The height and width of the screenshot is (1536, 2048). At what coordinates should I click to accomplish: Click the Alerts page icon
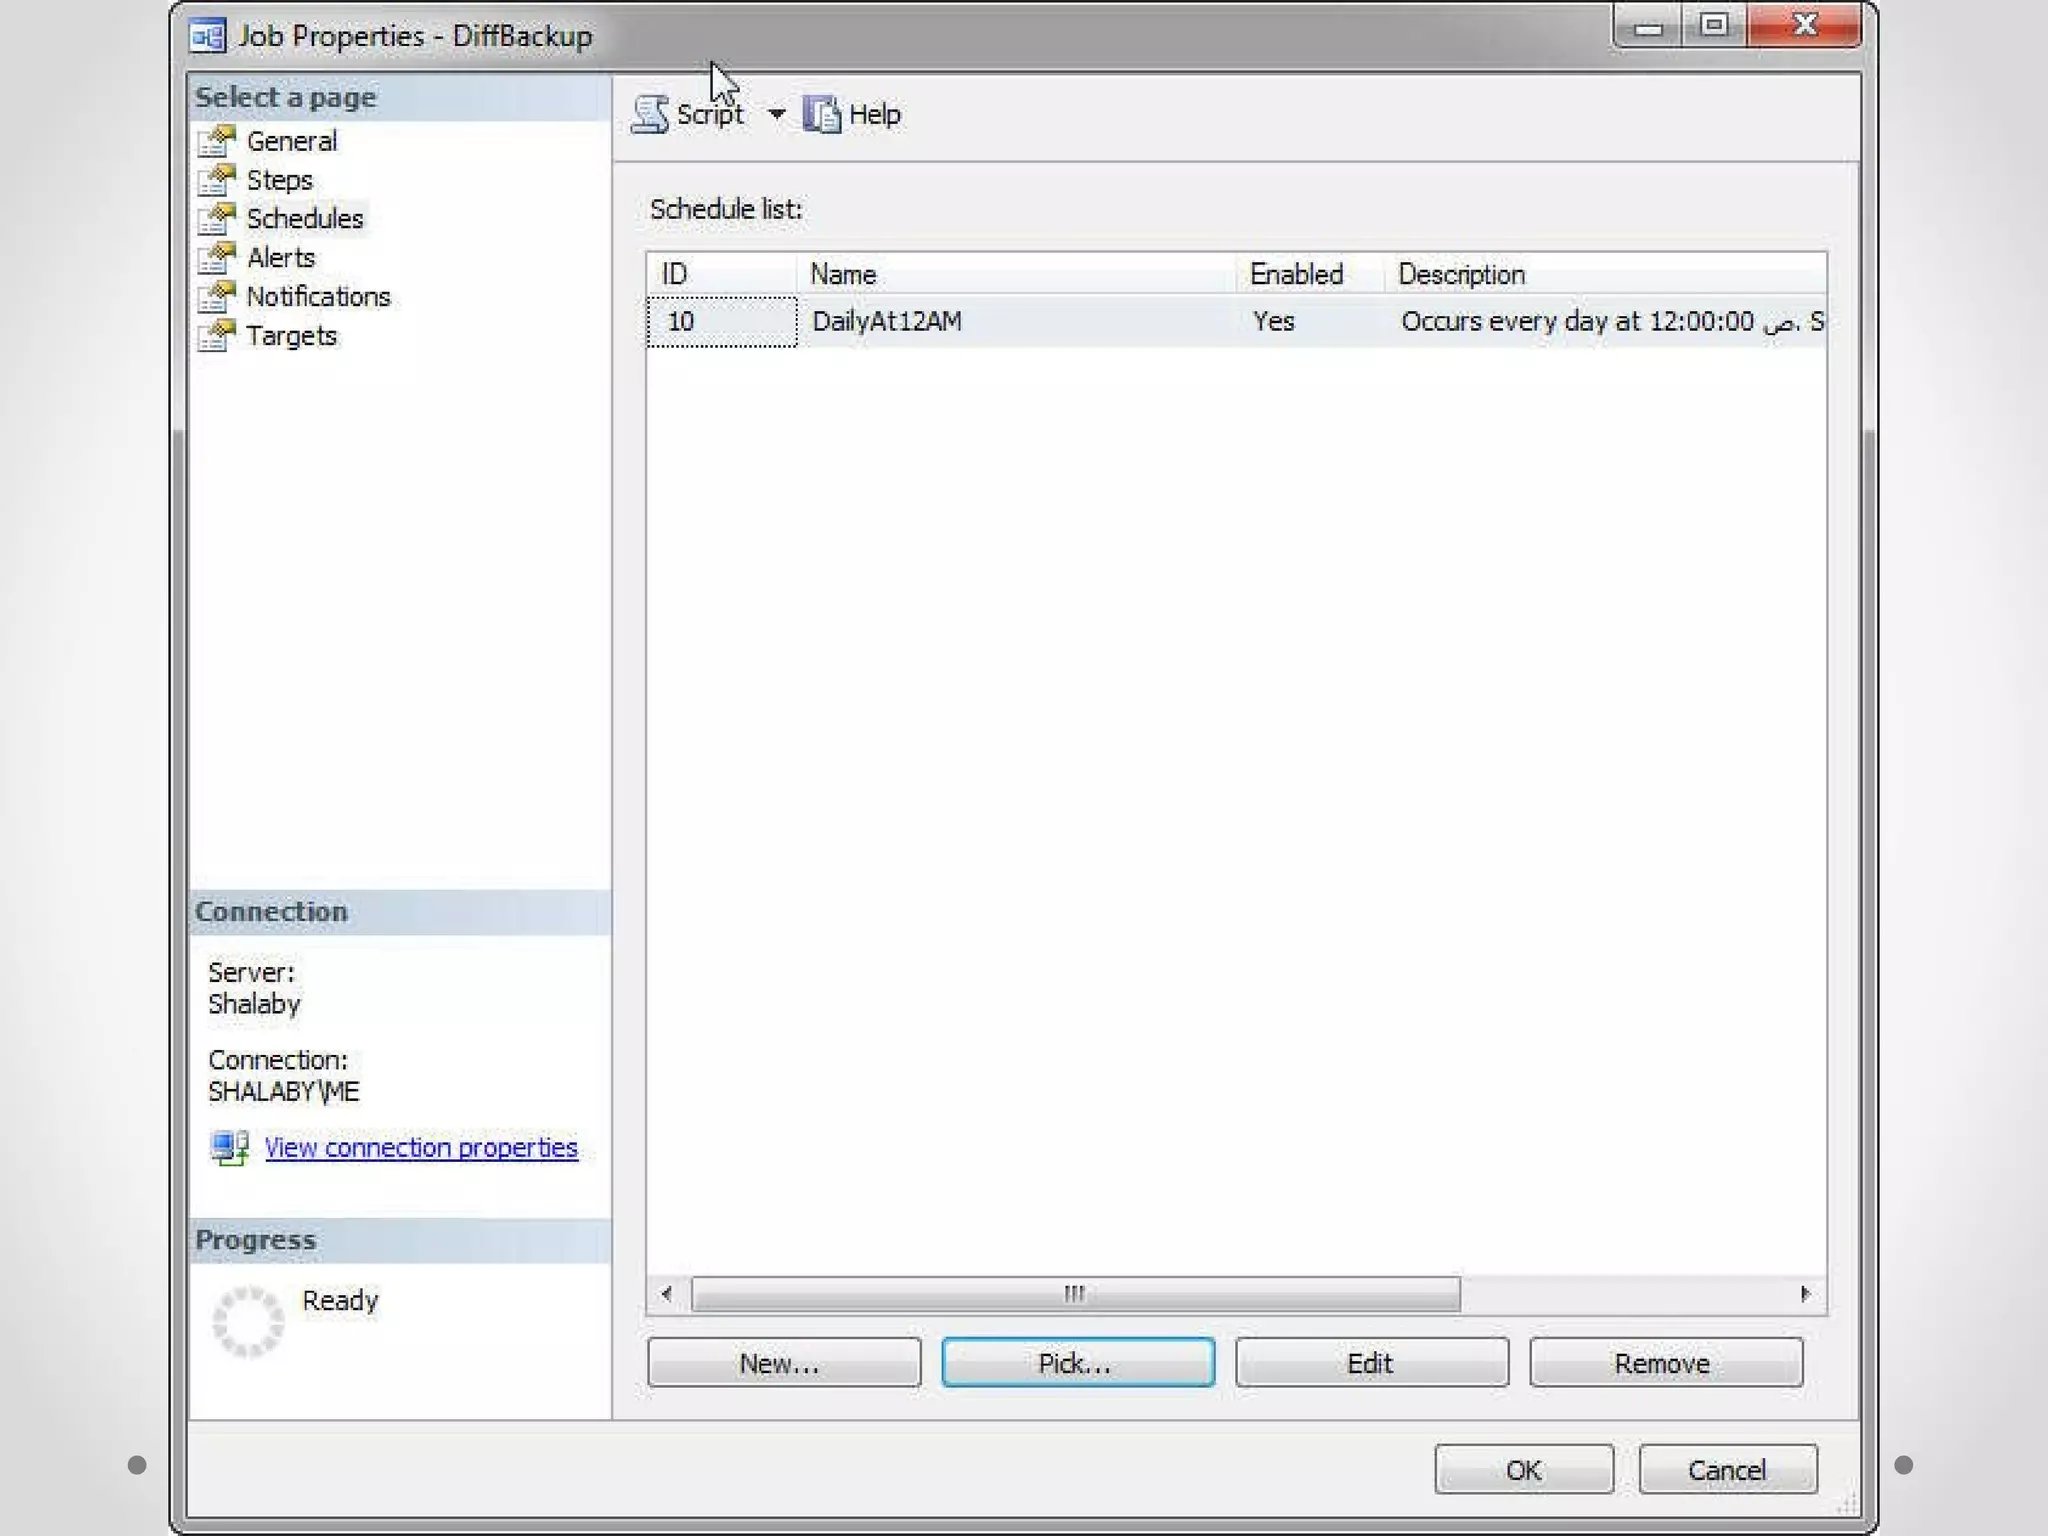coord(217,258)
